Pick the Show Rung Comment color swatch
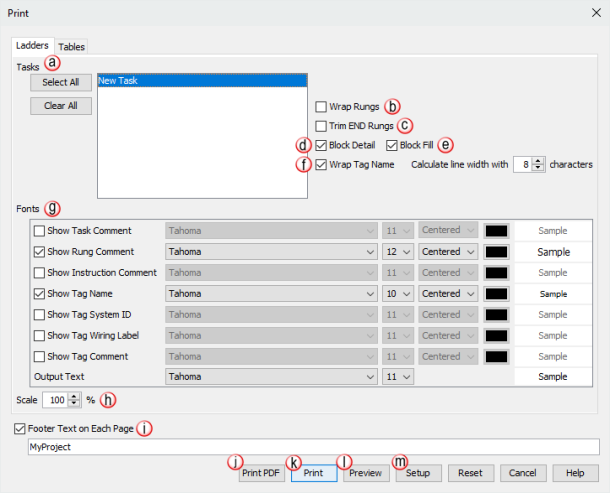Image resolution: width=610 pixels, height=493 pixels. [495, 251]
